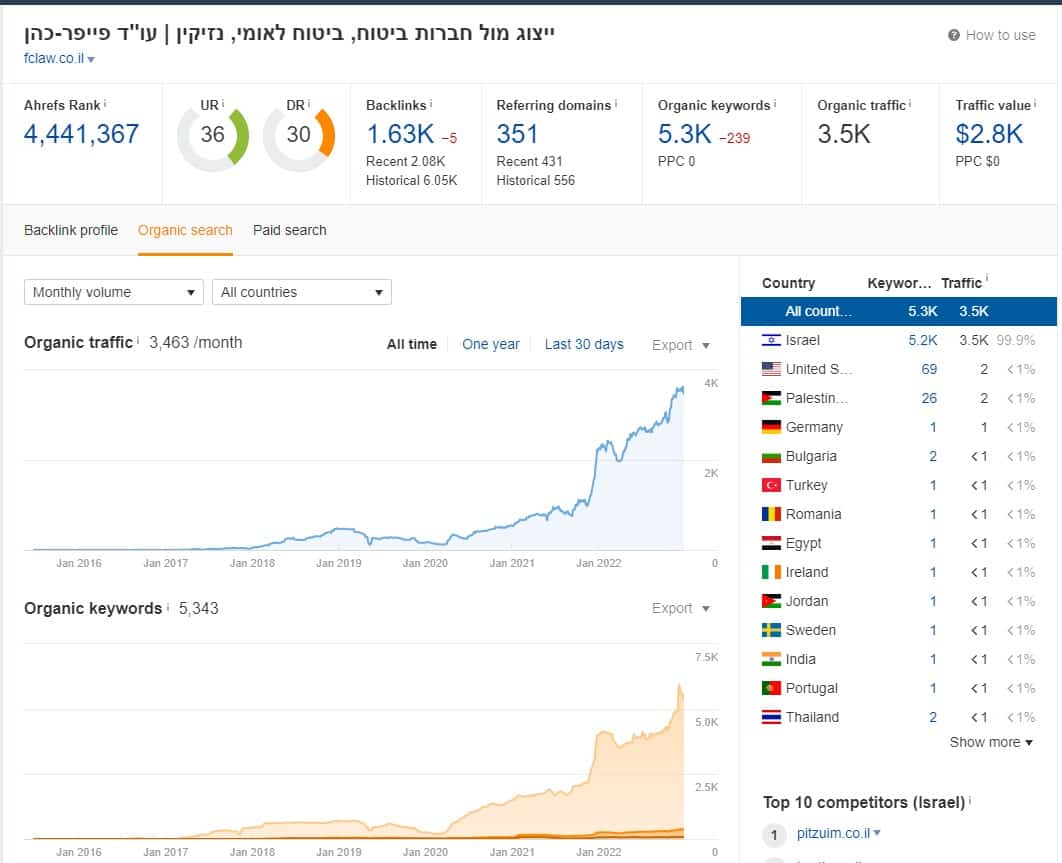The image size is (1062, 863).
Task: Expand Show more countries
Action: point(991,742)
